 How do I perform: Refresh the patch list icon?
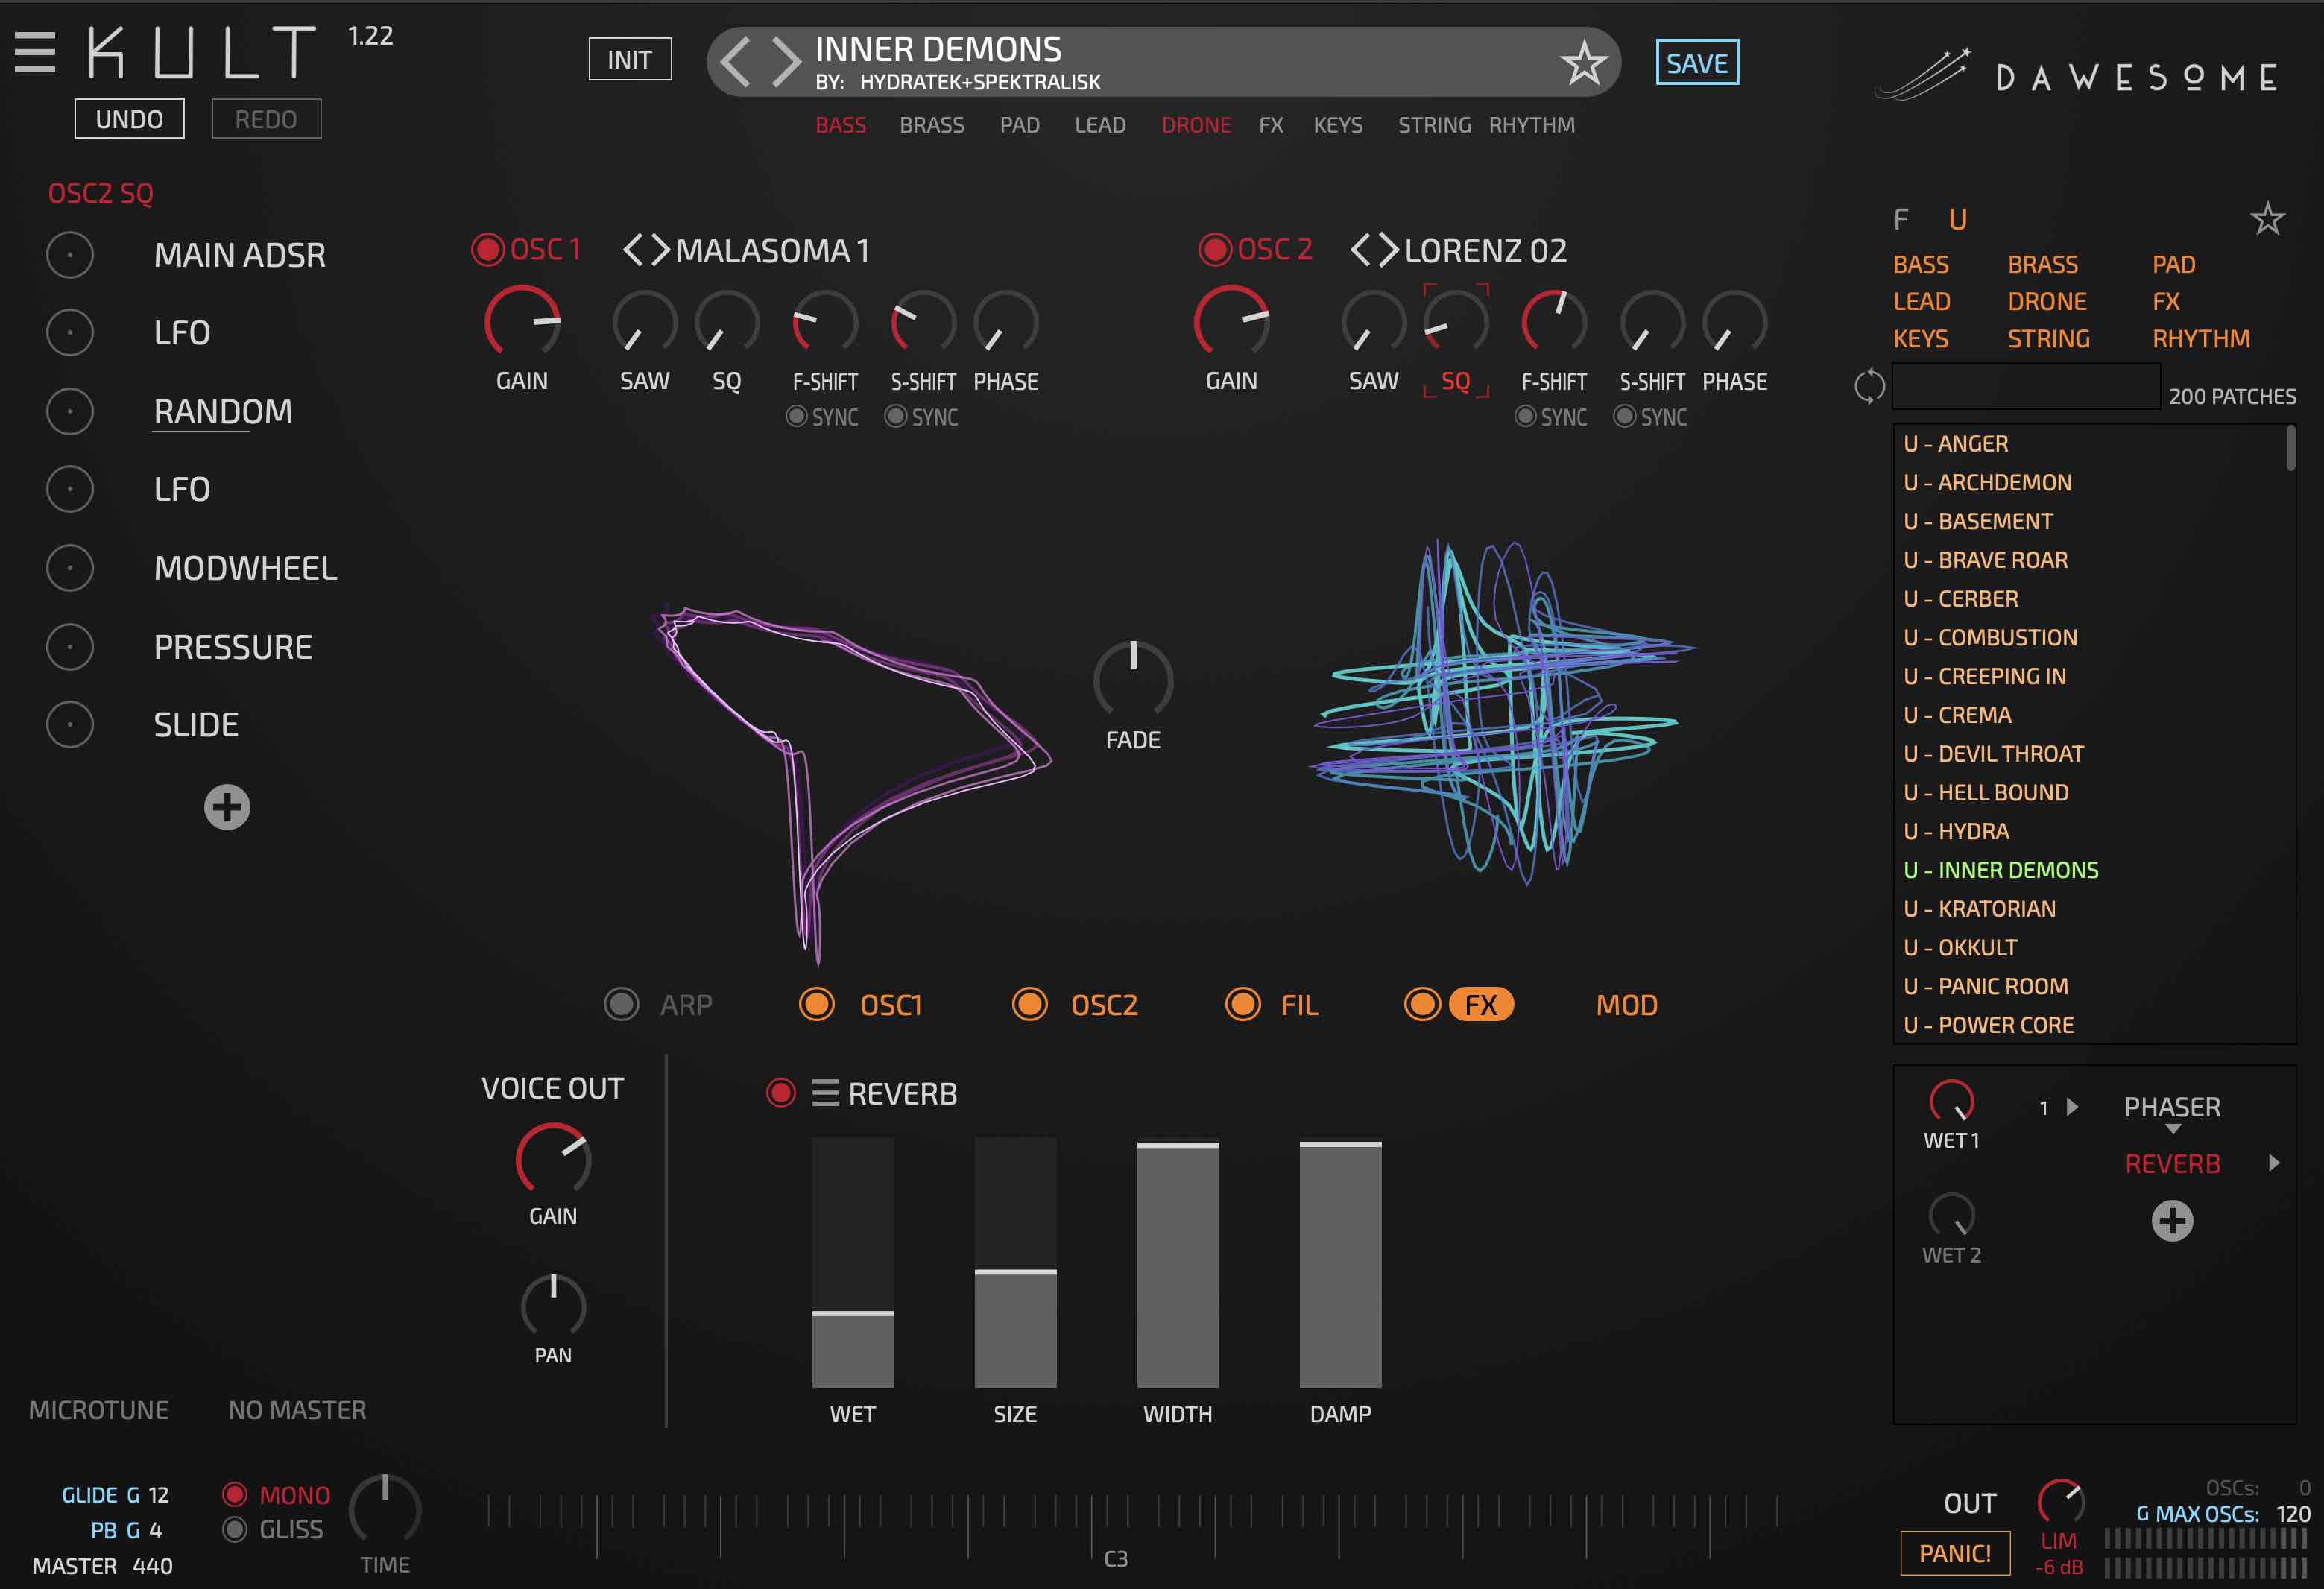1869,386
